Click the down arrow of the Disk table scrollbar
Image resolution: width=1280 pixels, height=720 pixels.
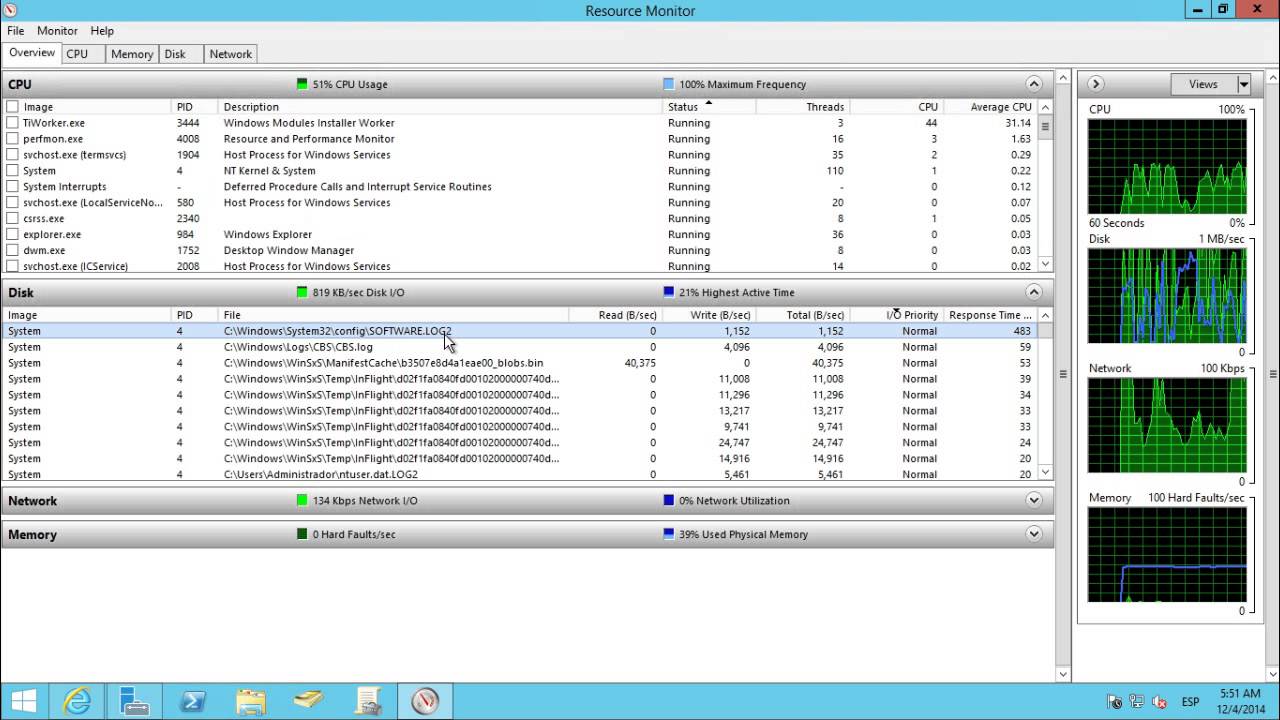click(1046, 473)
